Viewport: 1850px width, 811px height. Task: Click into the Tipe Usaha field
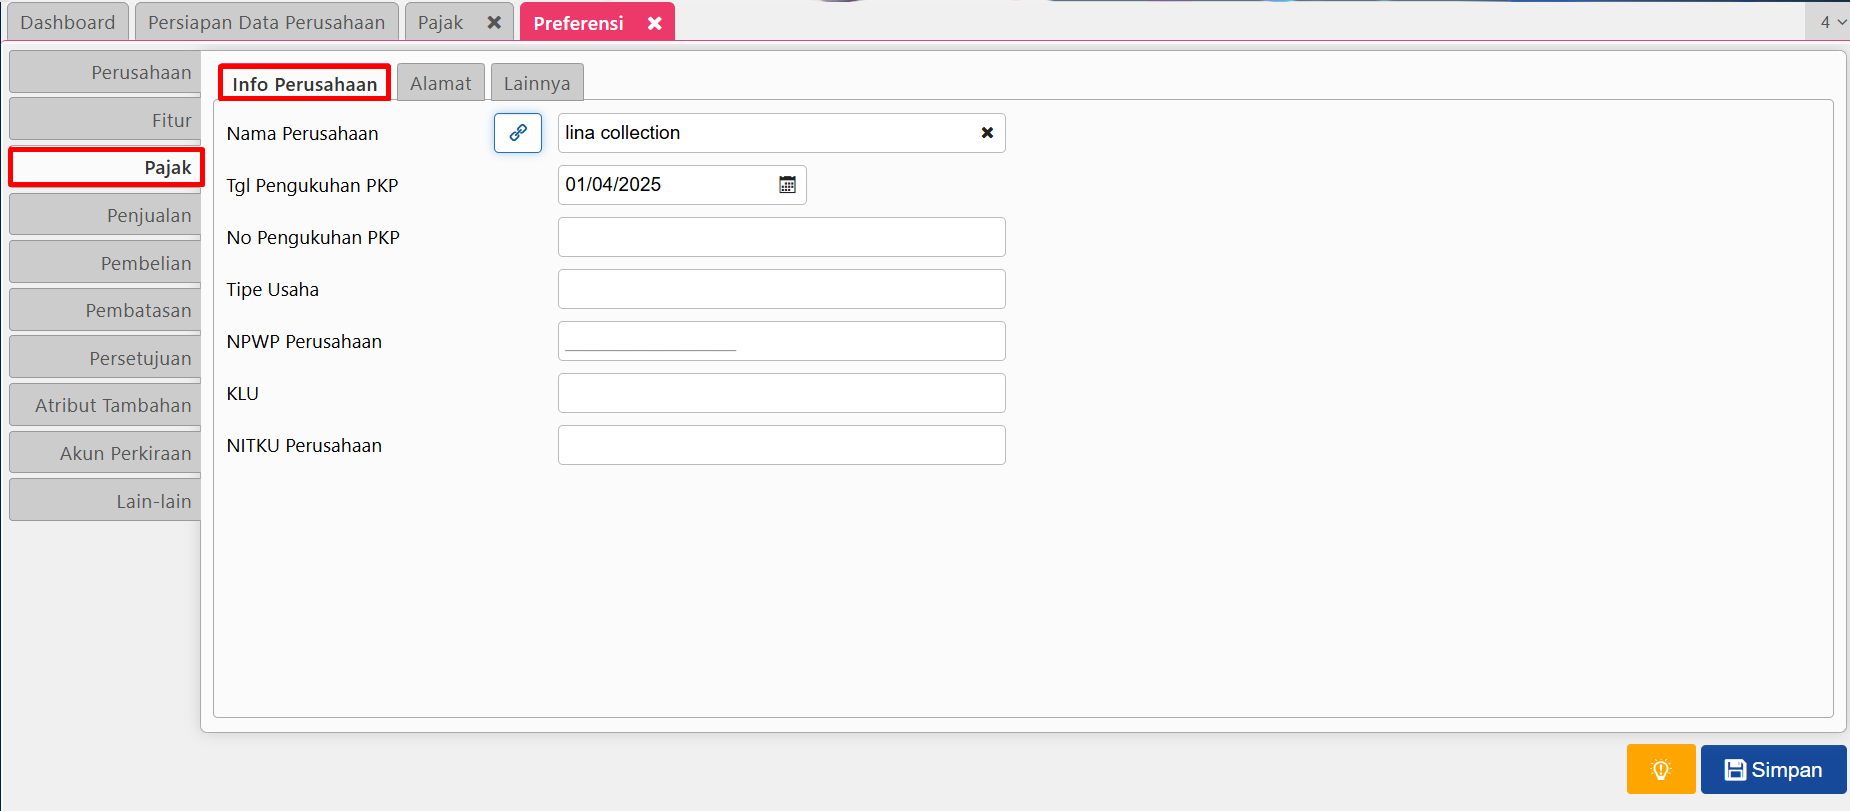point(781,290)
